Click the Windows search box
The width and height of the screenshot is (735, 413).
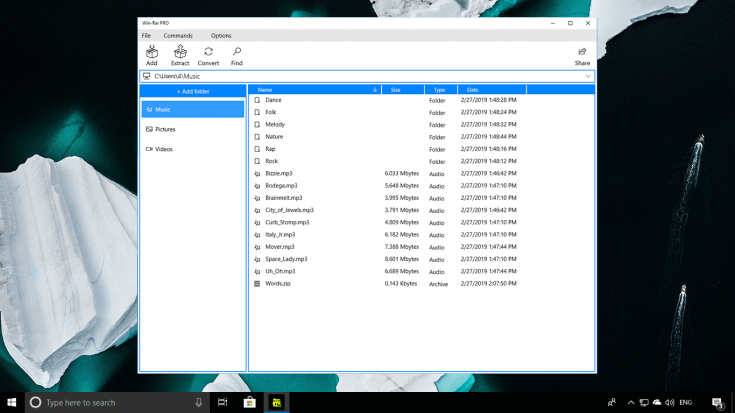pos(110,402)
